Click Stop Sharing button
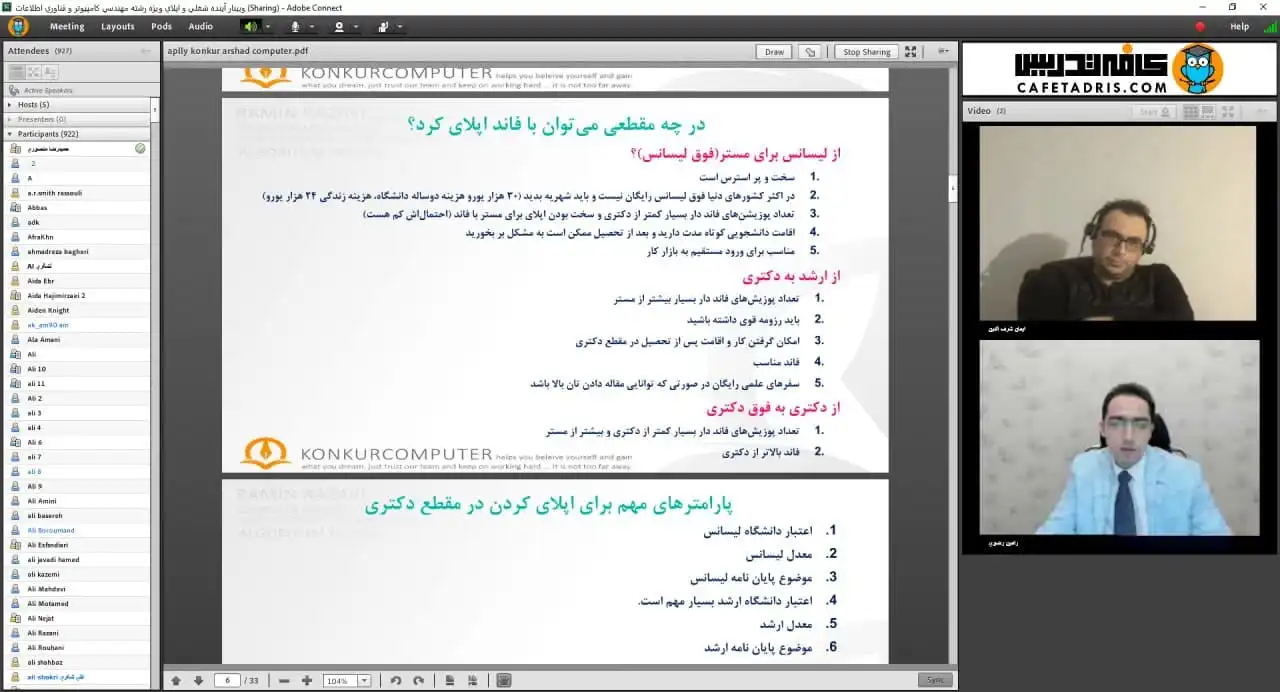Screen dimensions: 1280x692 click(x=866, y=52)
